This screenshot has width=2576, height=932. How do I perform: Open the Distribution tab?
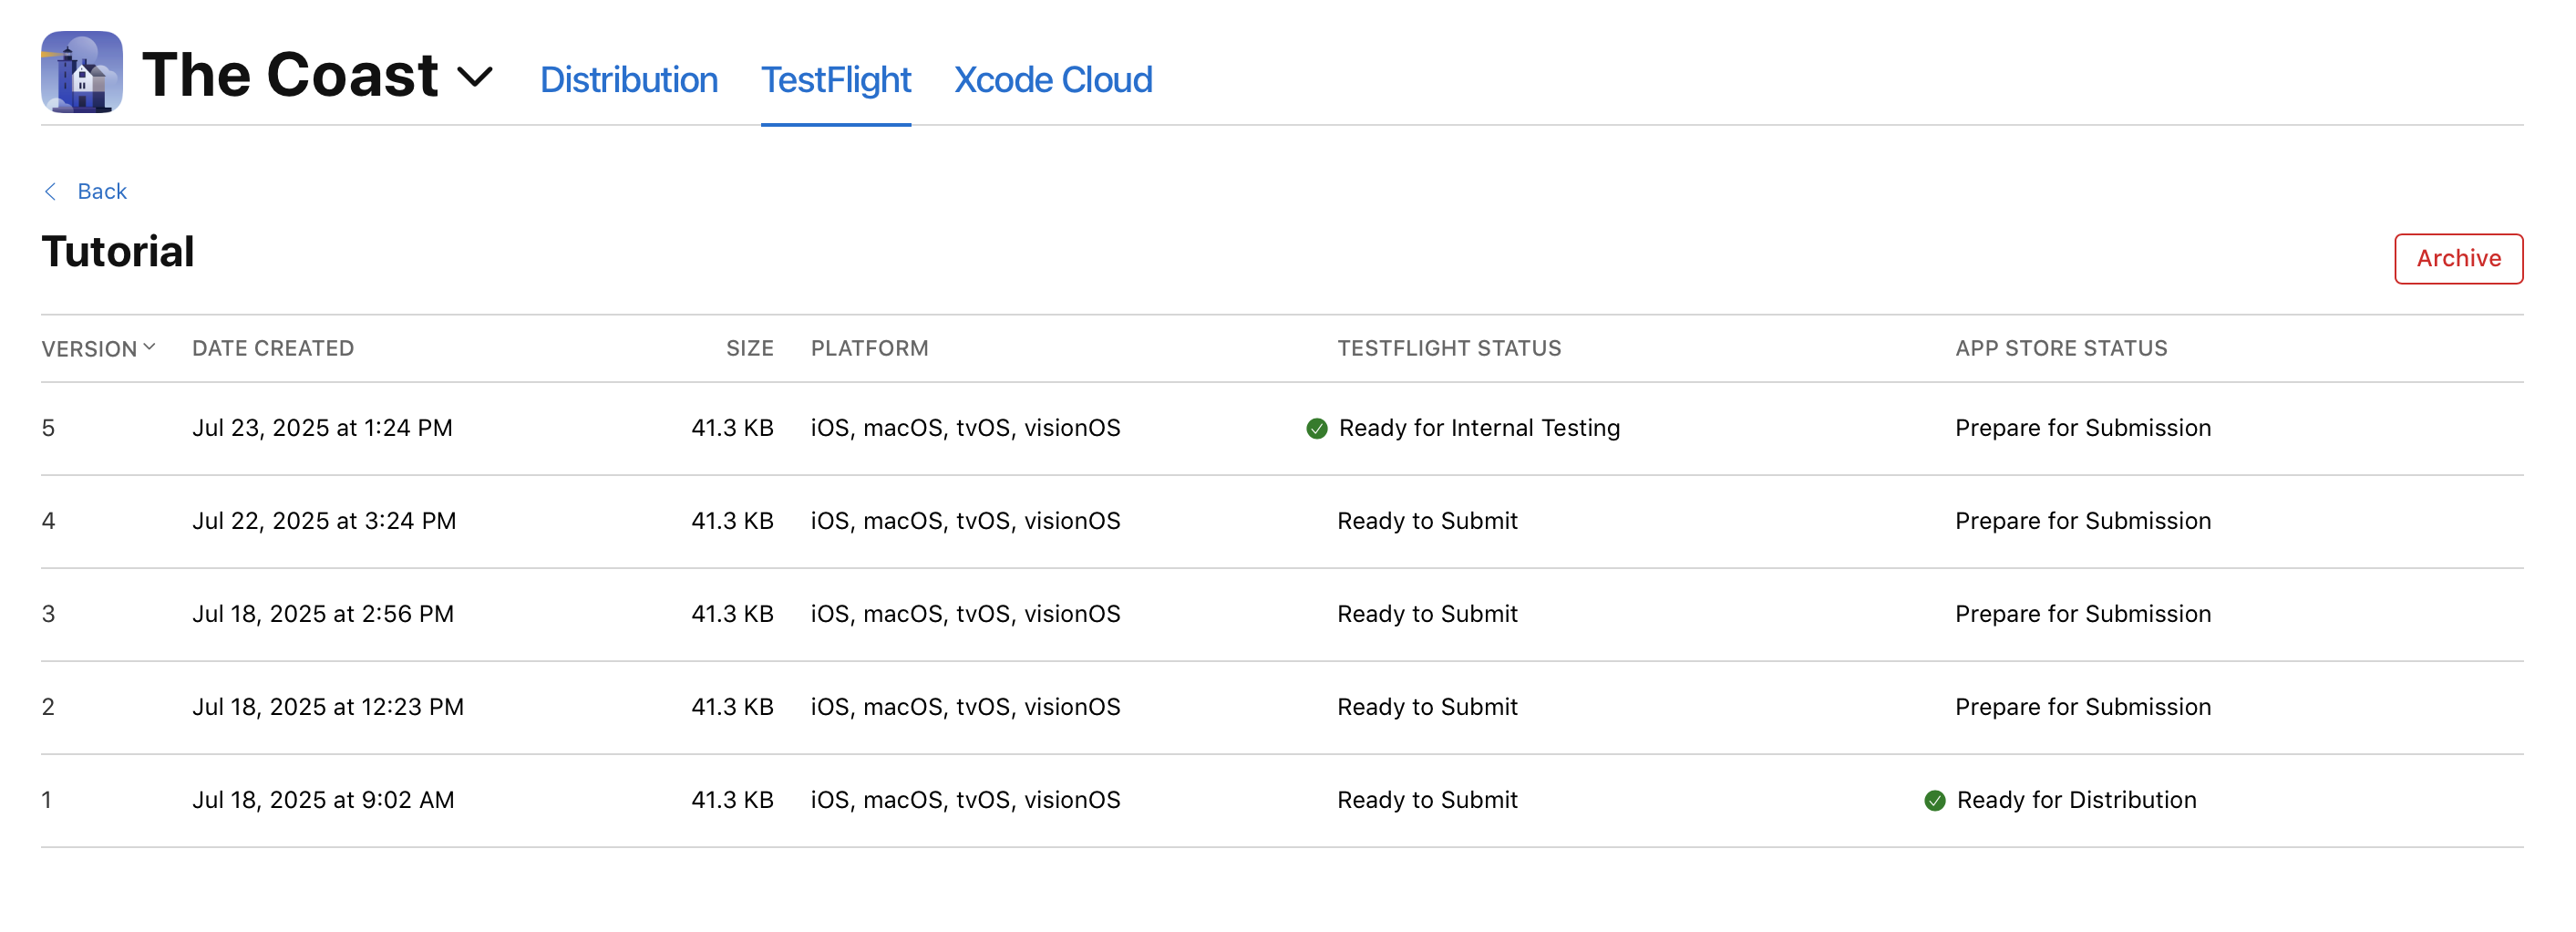pyautogui.click(x=628, y=80)
